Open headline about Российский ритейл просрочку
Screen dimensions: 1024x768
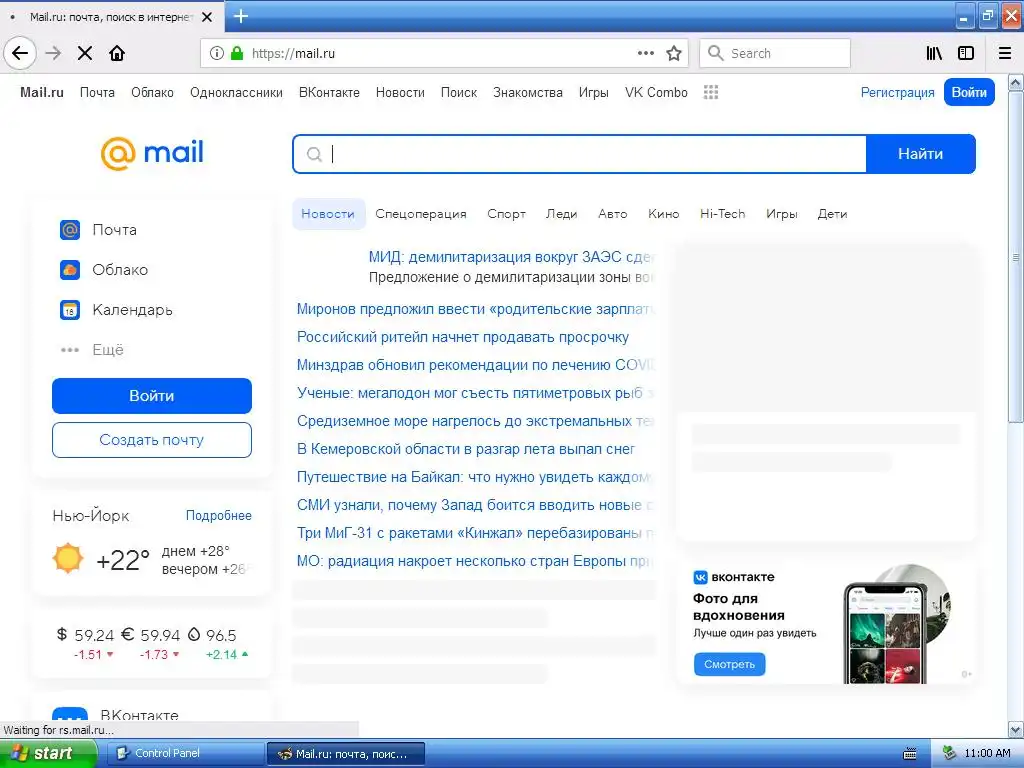point(462,338)
